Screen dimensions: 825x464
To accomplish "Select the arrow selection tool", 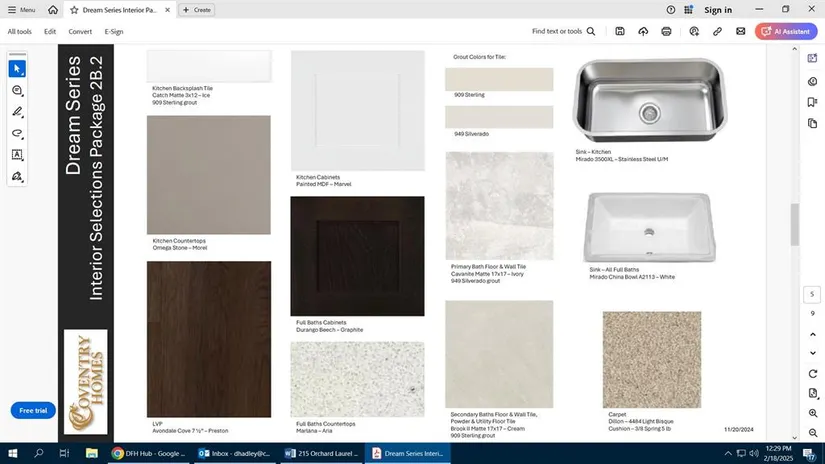I will 18,69.
